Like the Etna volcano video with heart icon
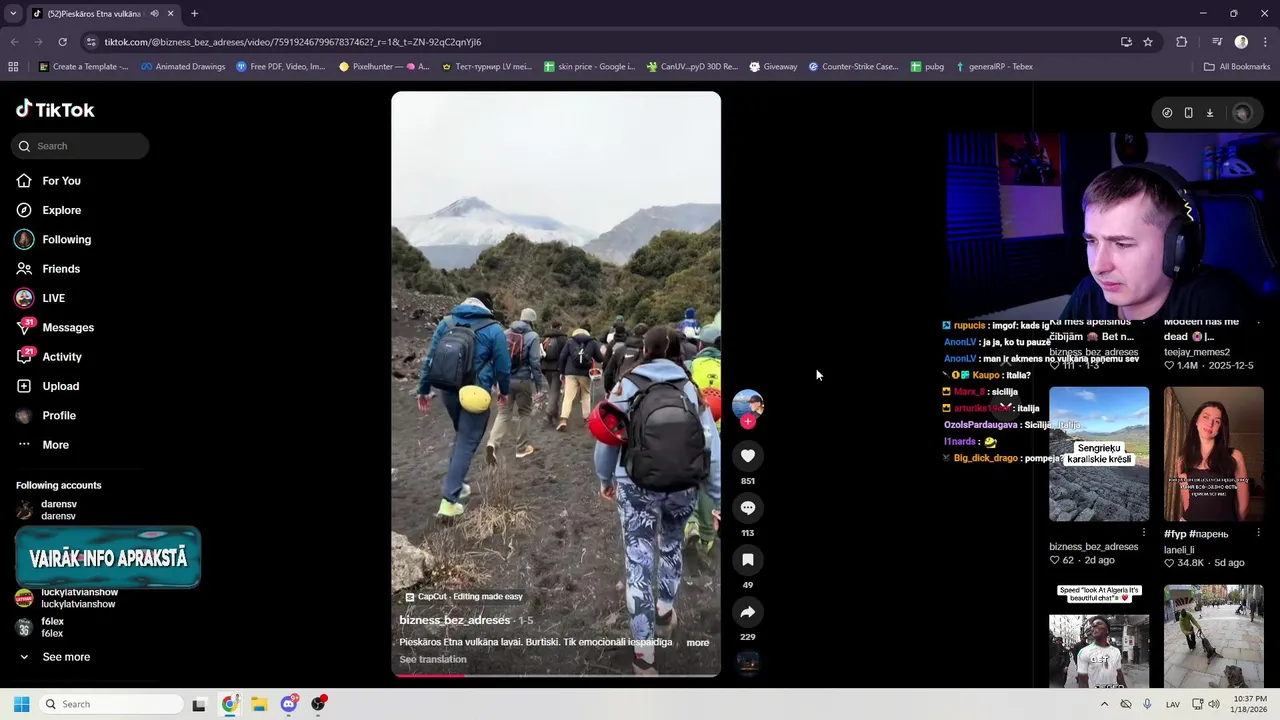Screen dimensions: 1280x720 click(x=747, y=456)
